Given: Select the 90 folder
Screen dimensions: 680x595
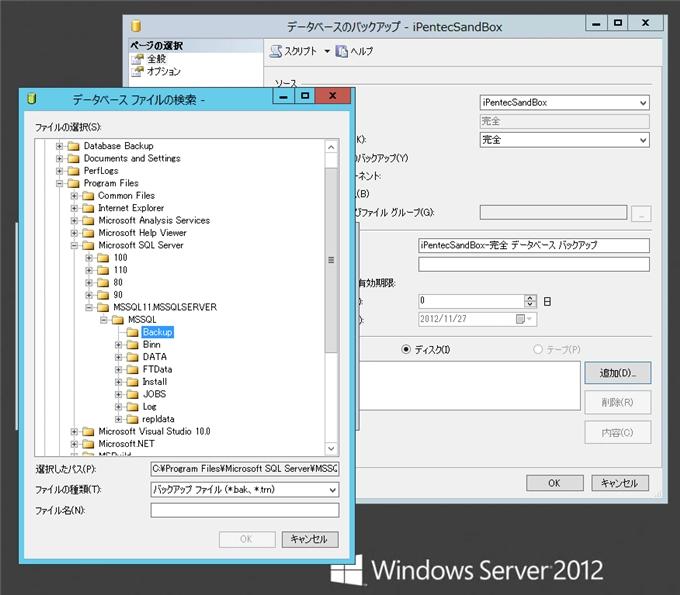Looking at the screenshot, I should tap(118, 295).
